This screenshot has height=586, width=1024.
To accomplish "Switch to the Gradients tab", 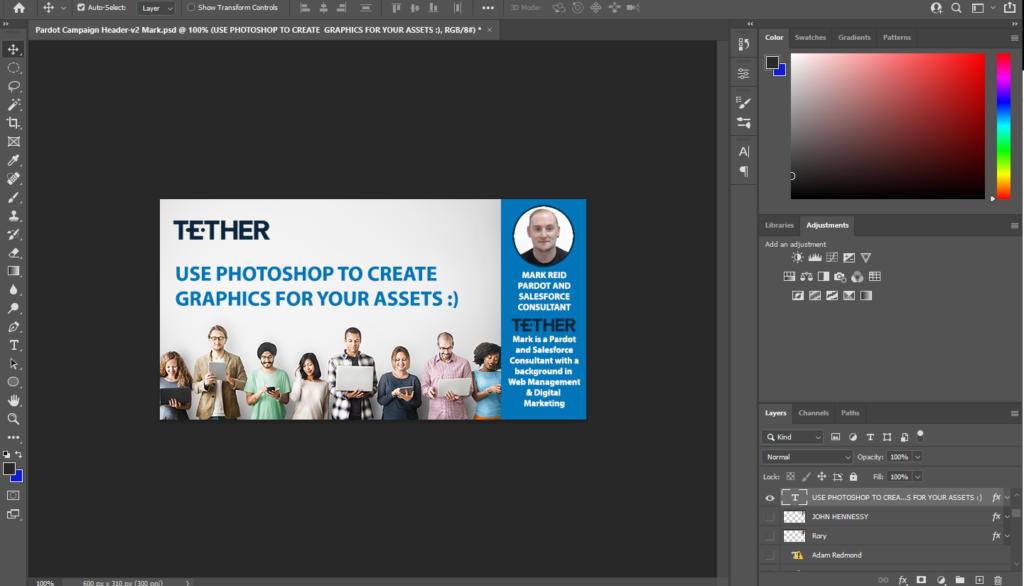I will [x=854, y=38].
